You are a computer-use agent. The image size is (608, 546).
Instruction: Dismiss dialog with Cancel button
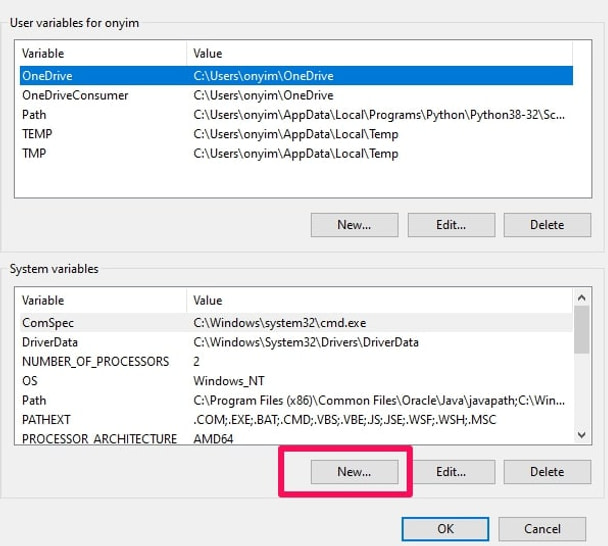542,529
